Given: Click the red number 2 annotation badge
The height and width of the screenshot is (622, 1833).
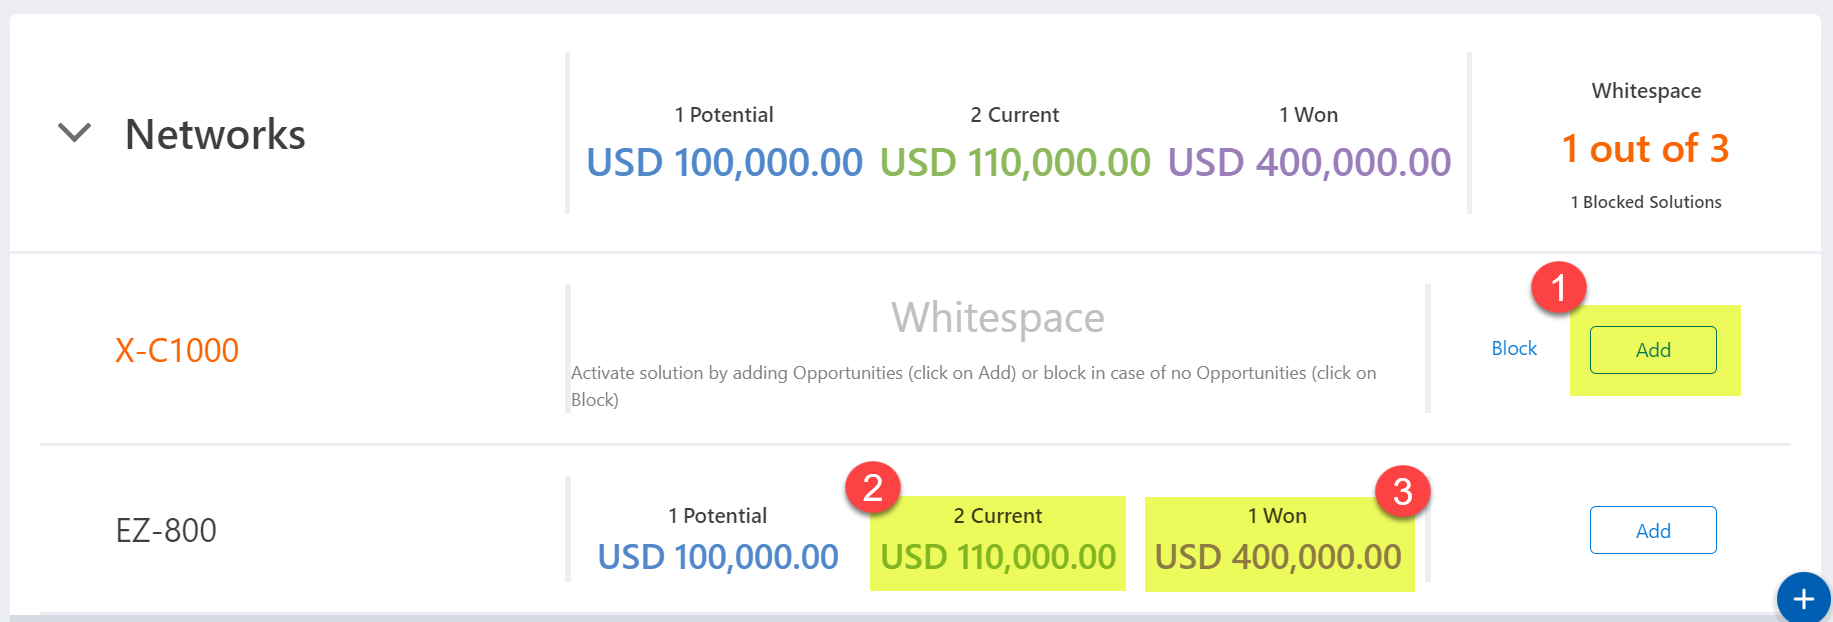Looking at the screenshot, I should pos(873,488).
